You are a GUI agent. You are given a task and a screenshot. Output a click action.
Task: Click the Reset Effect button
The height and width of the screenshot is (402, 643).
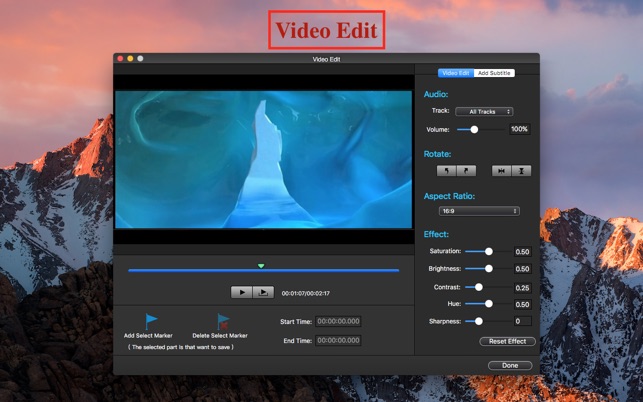[x=507, y=341]
